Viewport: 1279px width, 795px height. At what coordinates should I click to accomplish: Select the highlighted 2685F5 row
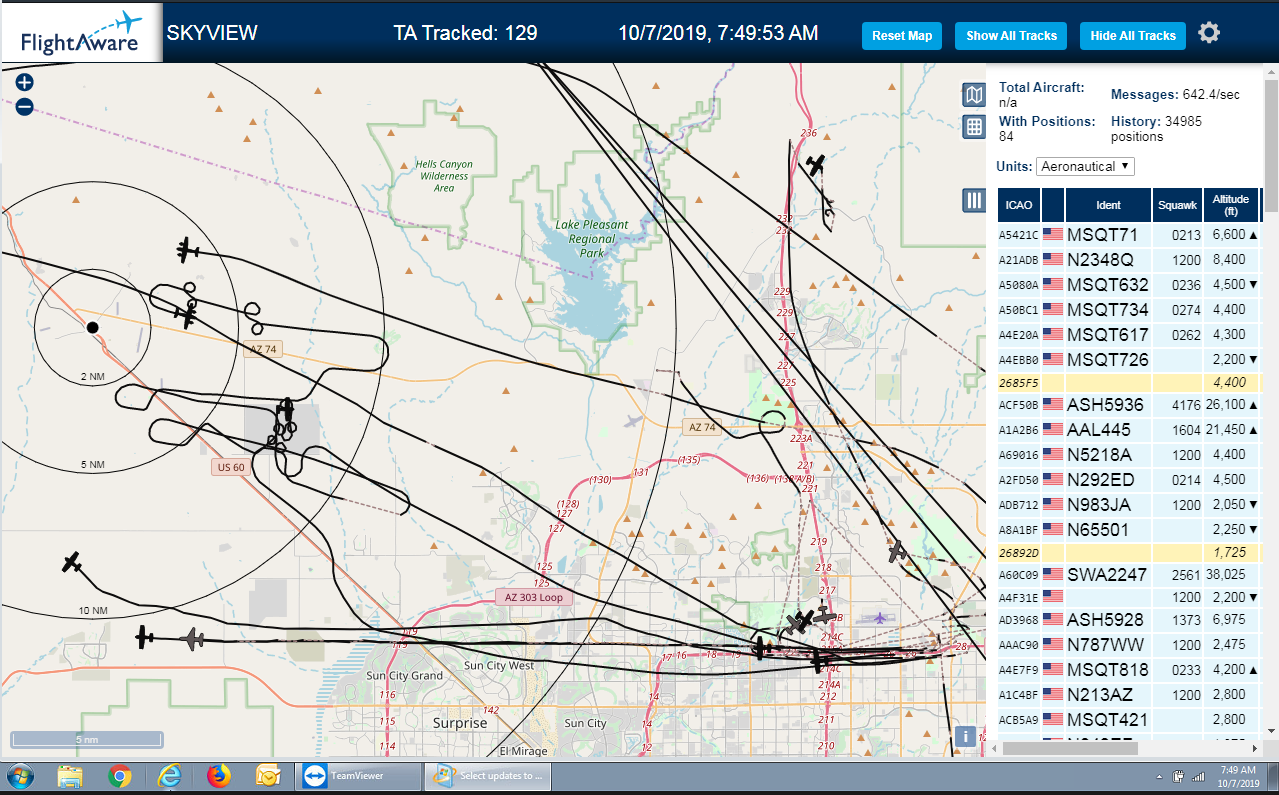pyautogui.click(x=1129, y=382)
